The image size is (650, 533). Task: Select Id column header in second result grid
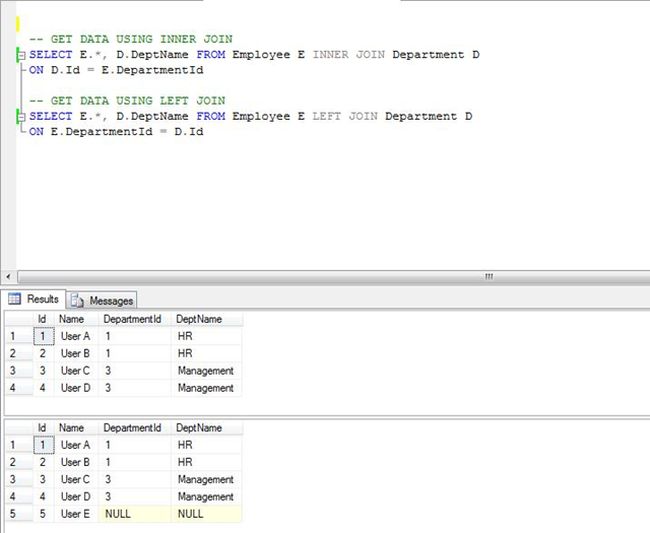(43, 428)
